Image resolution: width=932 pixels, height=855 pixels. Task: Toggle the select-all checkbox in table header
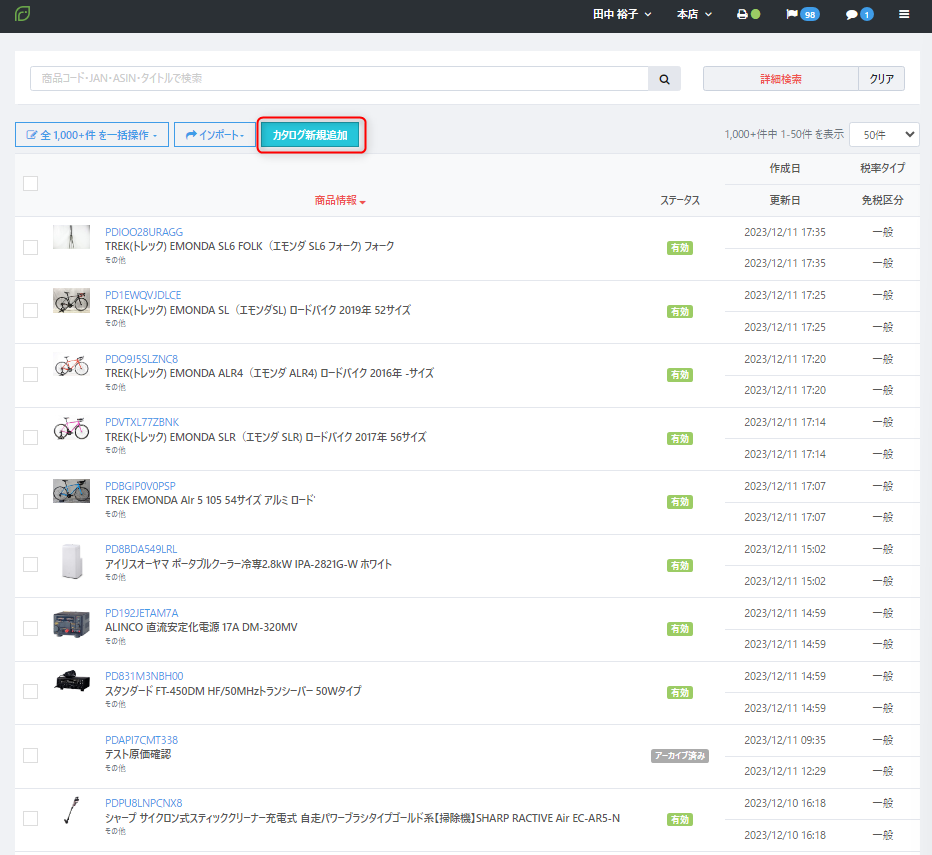(30, 183)
